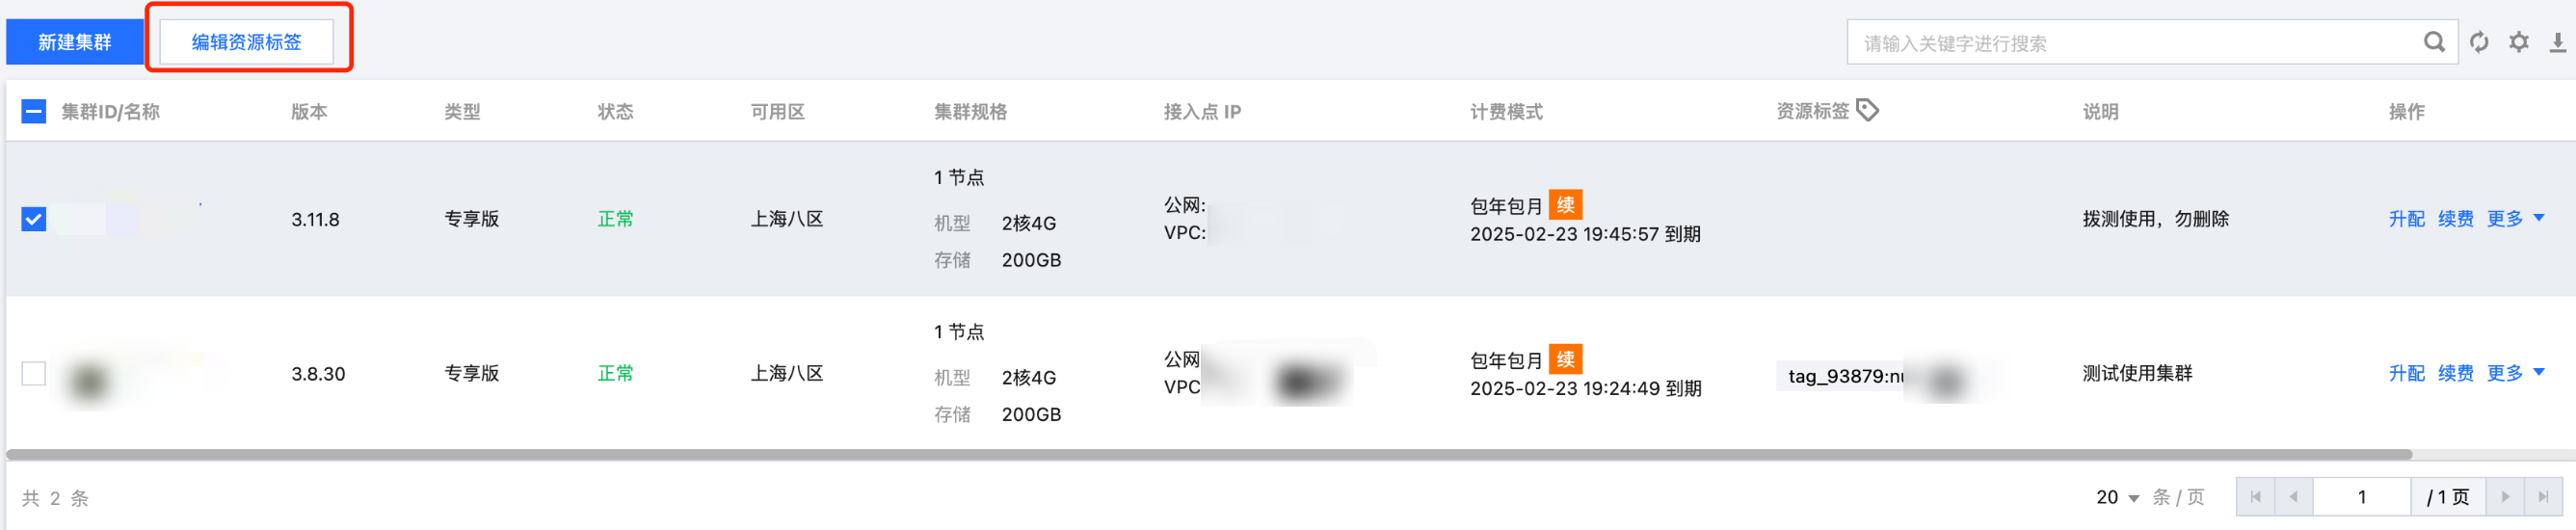
Task: Go to last page arrow
Action: tap(2543, 497)
